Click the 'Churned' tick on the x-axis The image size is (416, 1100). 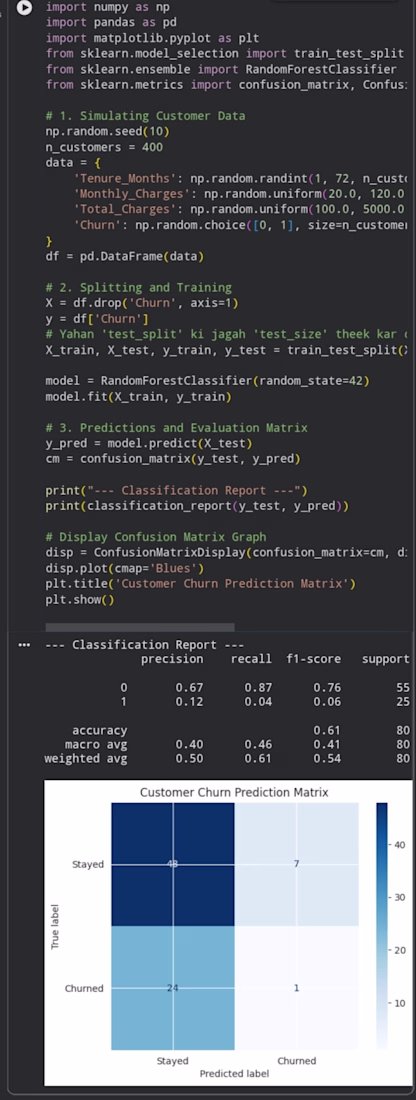[296, 1061]
